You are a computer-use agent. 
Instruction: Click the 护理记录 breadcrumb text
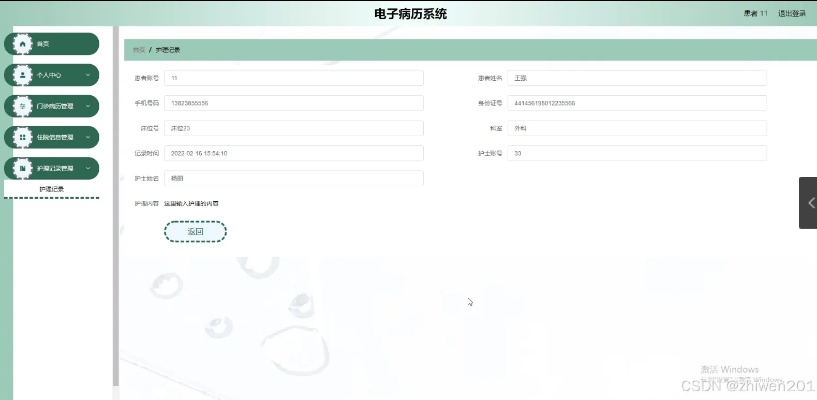168,50
